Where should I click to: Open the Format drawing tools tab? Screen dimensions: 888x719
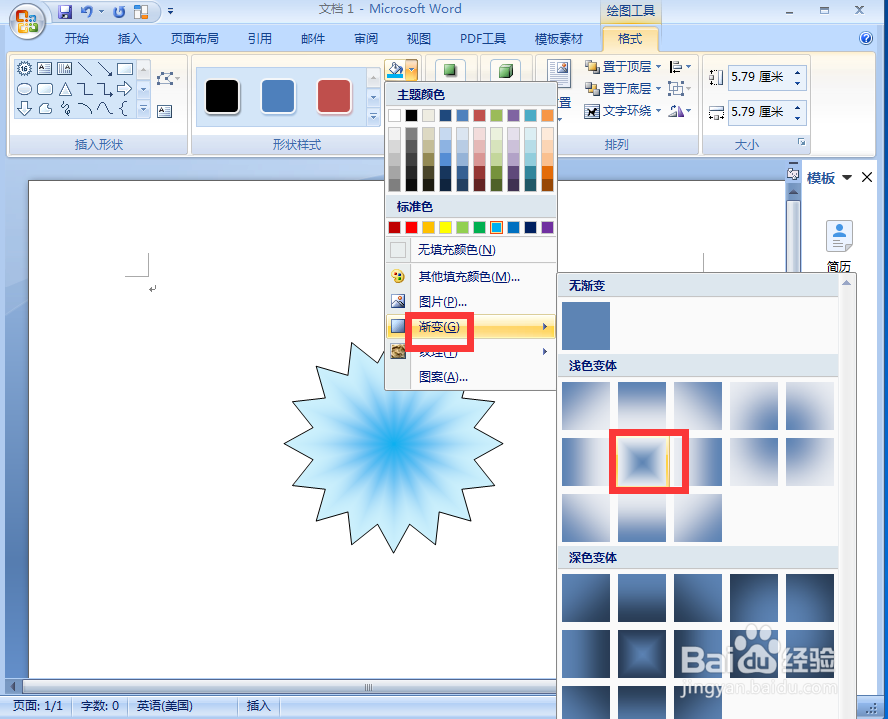[630, 38]
